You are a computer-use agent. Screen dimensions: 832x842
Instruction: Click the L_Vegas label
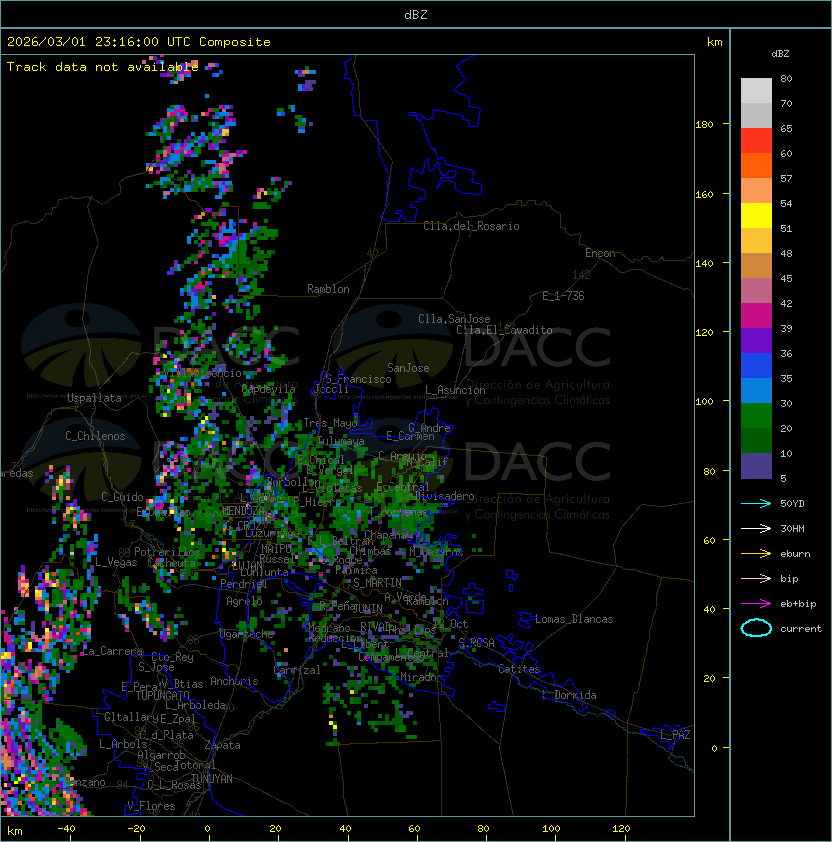pos(116,562)
